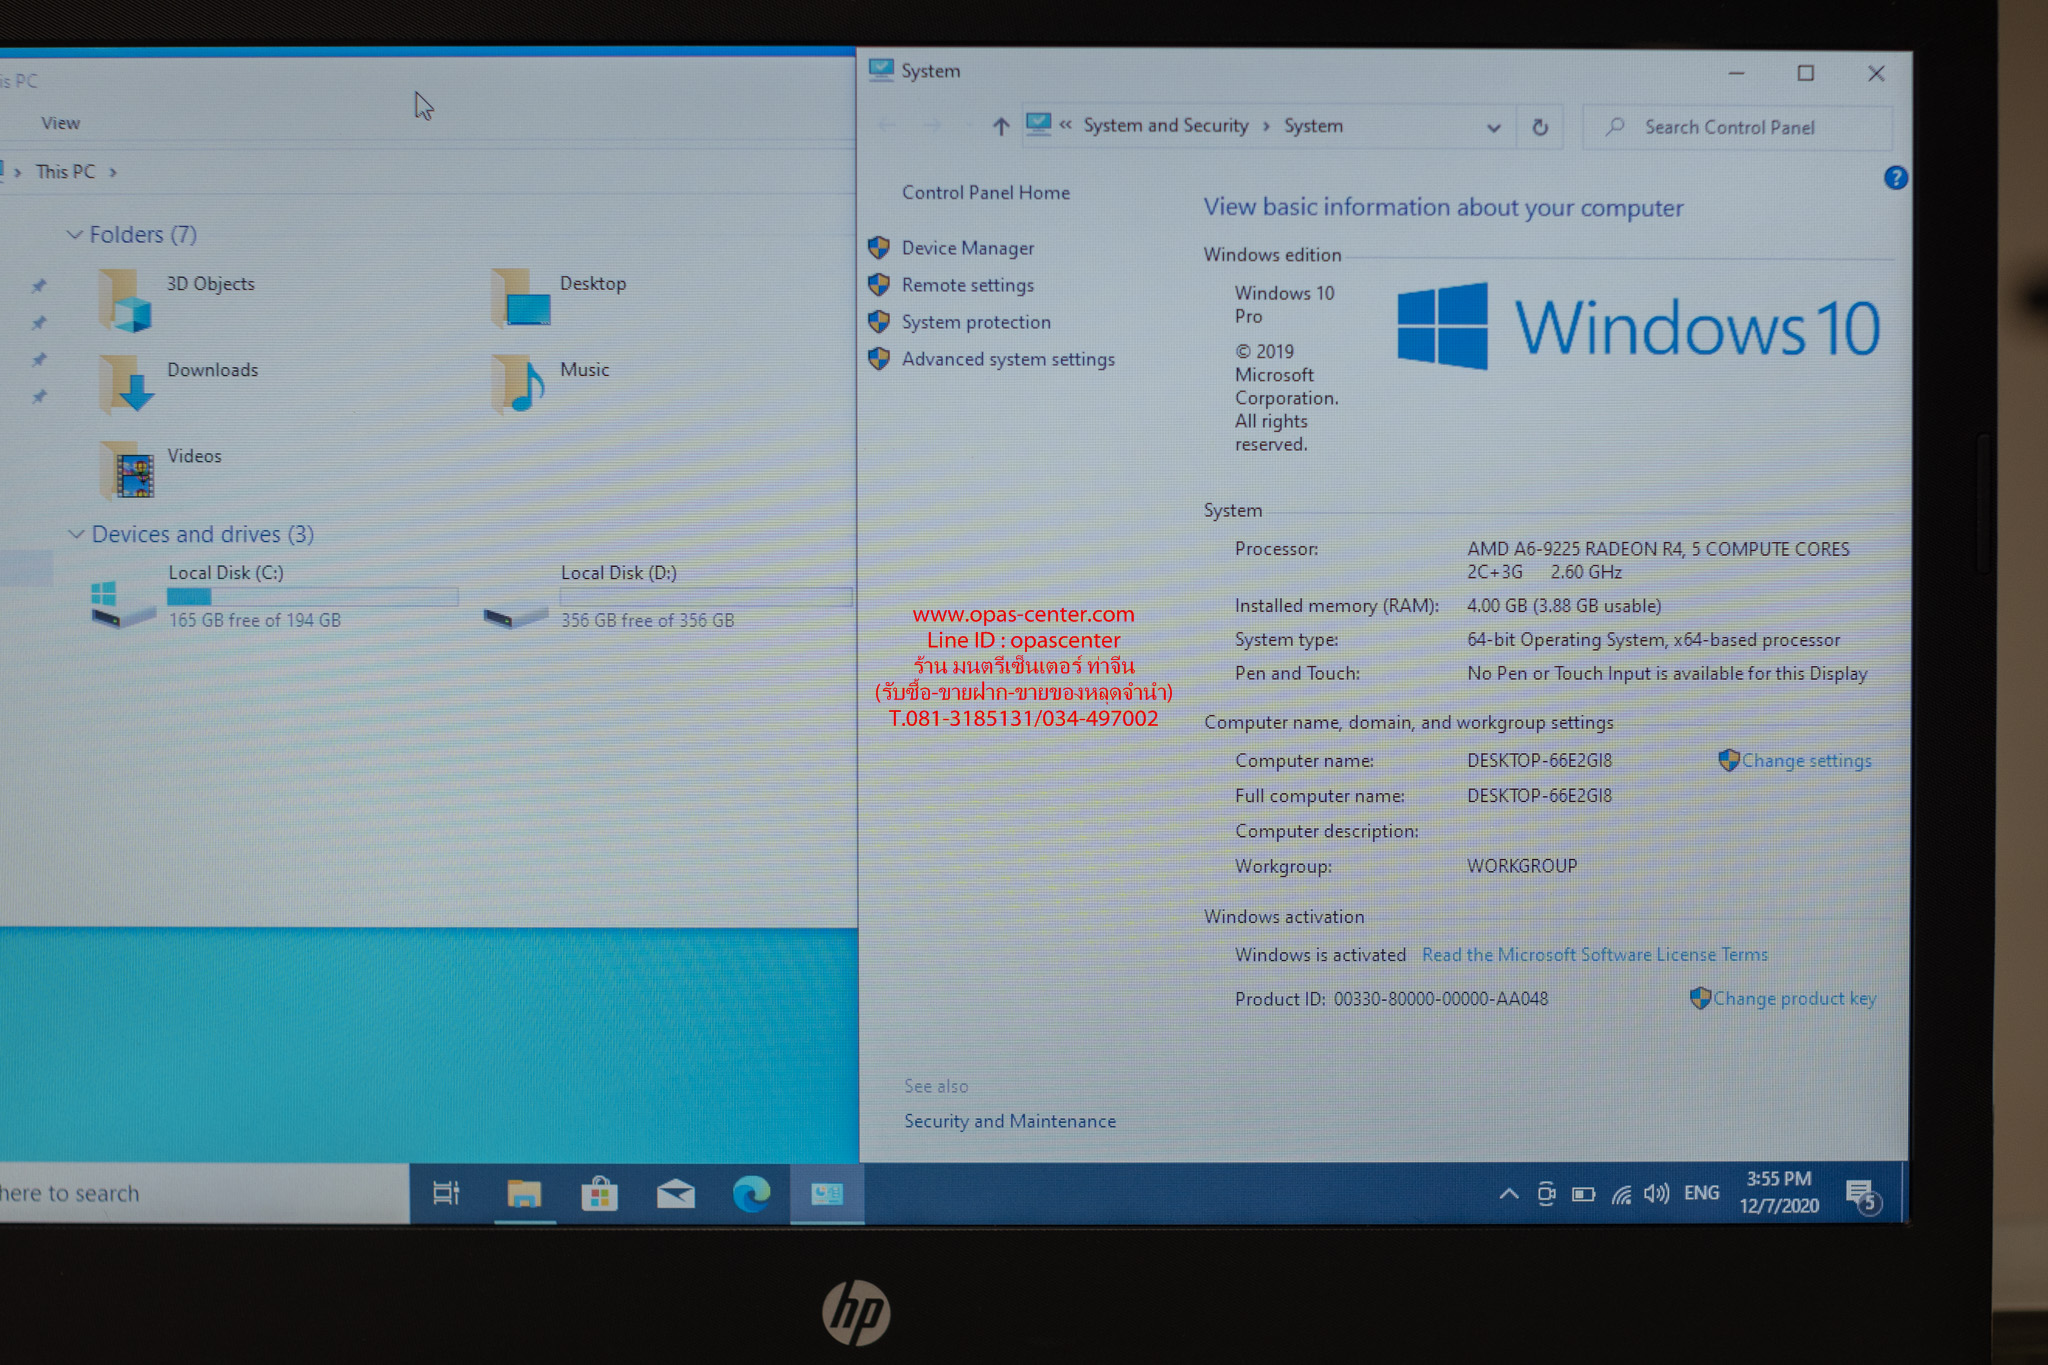
Task: Collapse the Devices and drives (3) group
Action: pyautogui.click(x=76, y=534)
